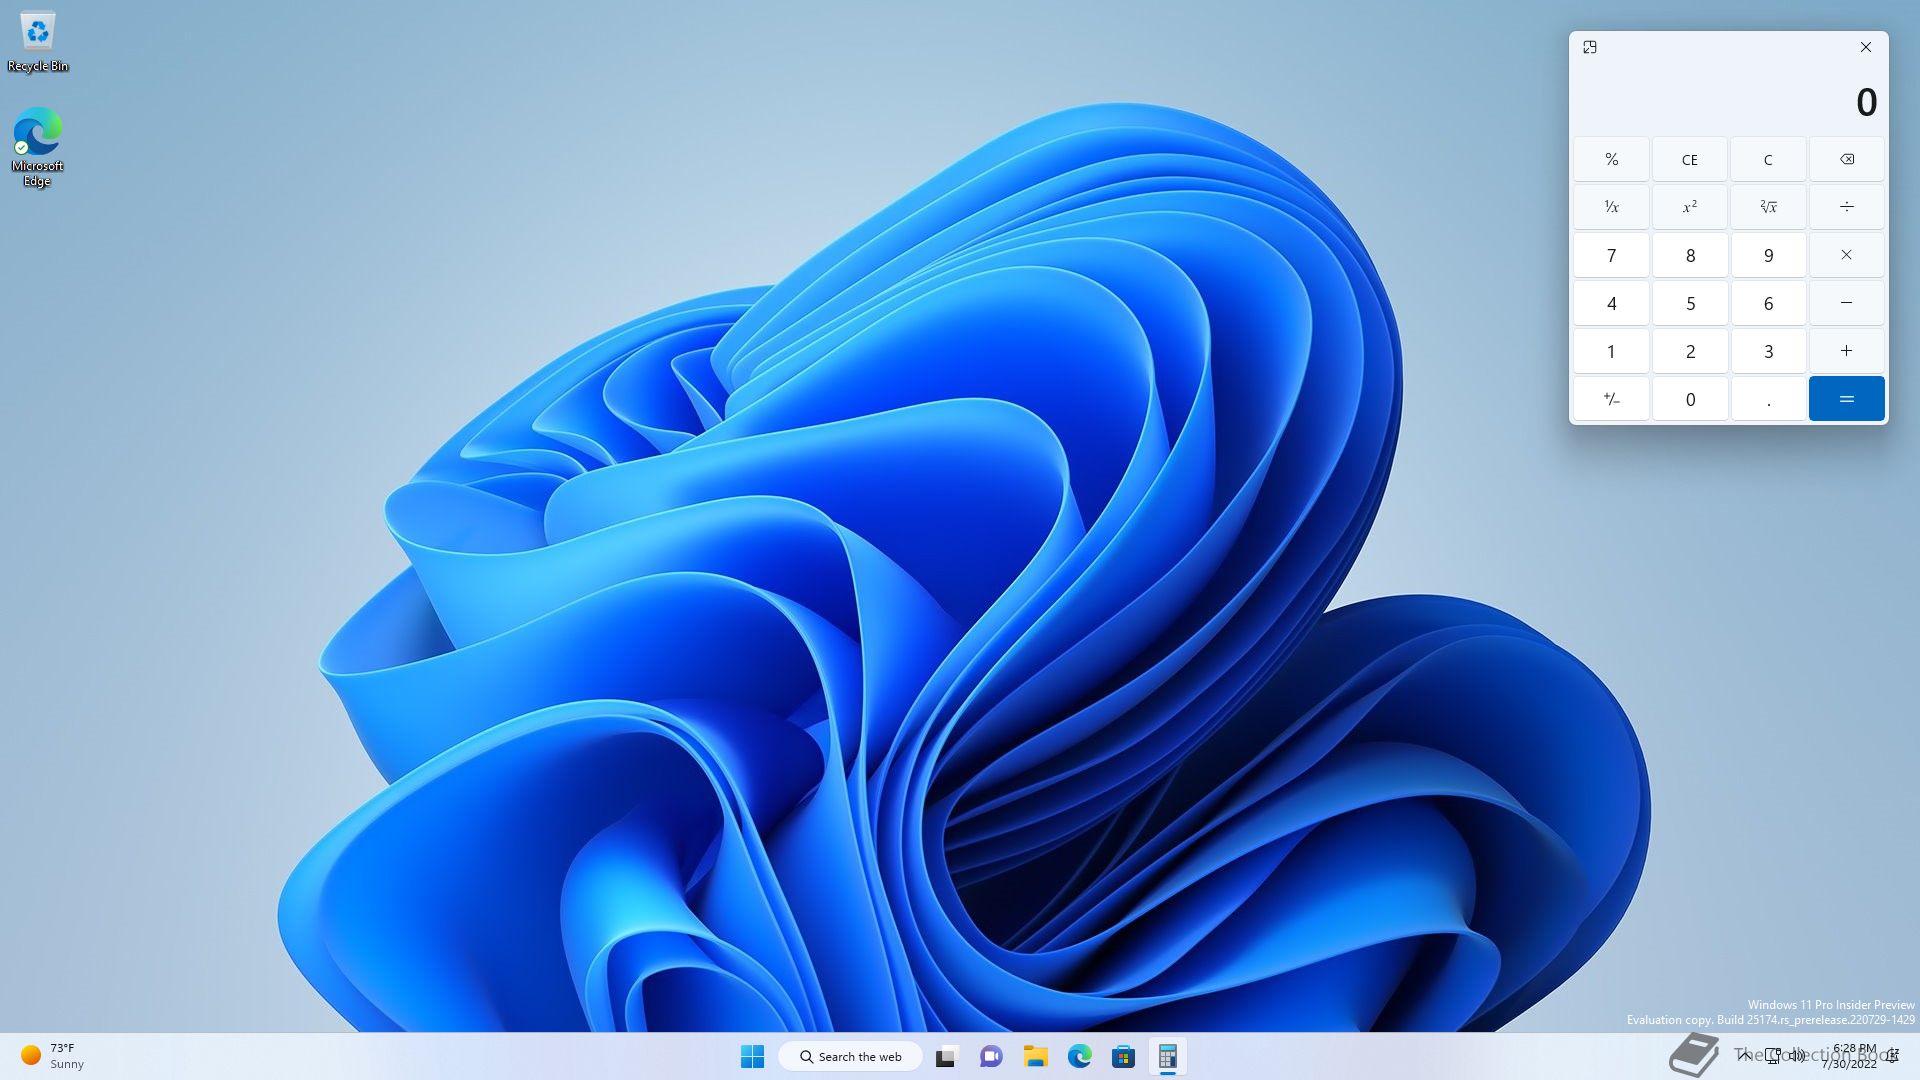Open the Windows Start menu

(752, 1056)
